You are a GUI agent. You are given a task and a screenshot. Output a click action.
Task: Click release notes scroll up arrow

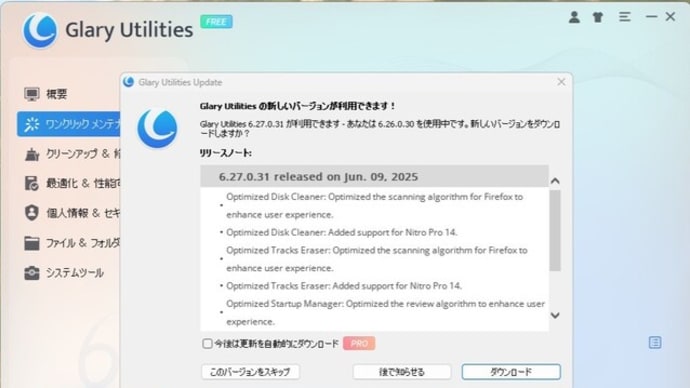tap(555, 181)
